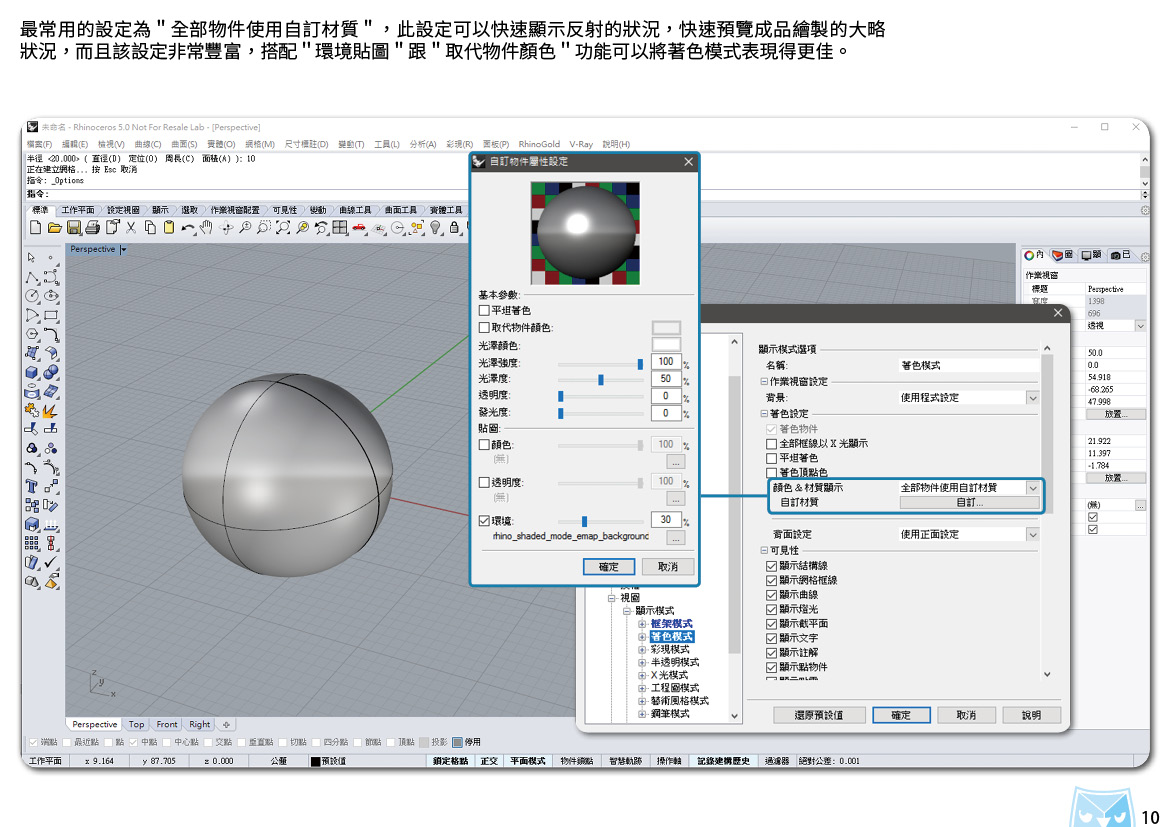This screenshot has height=827, width=1170.
Task: Select the Sphere solid tool in sidebar
Action: (51, 372)
